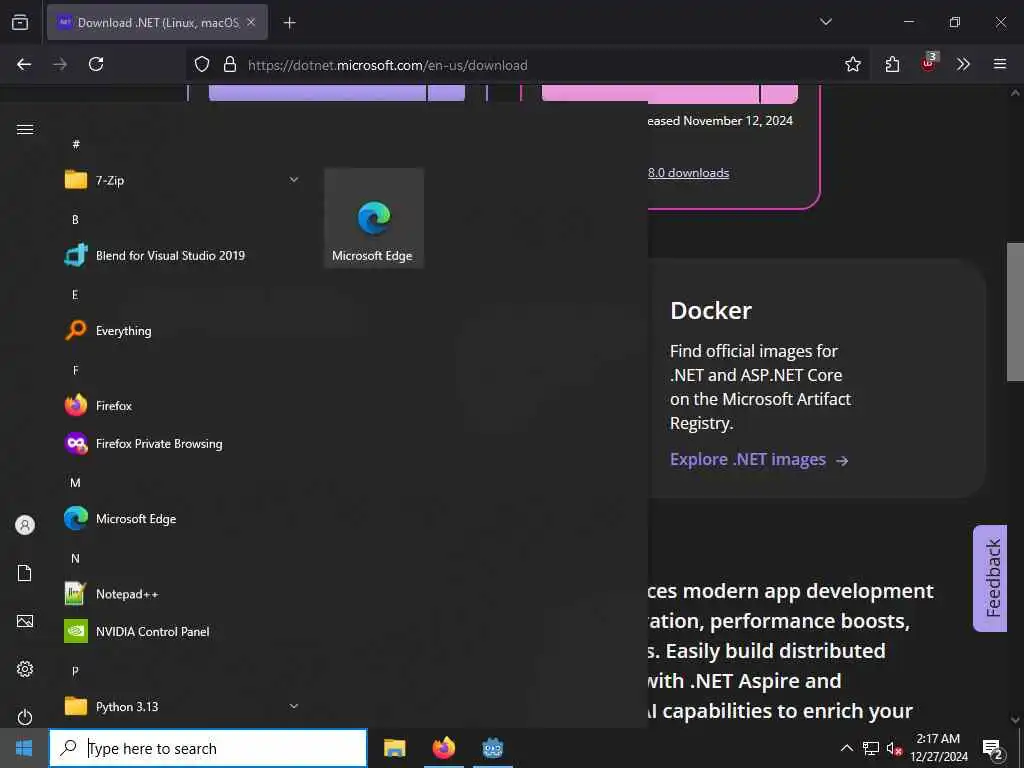Expand the Python 3.13 folder chevron
This screenshot has height=768, width=1024.
click(294, 706)
